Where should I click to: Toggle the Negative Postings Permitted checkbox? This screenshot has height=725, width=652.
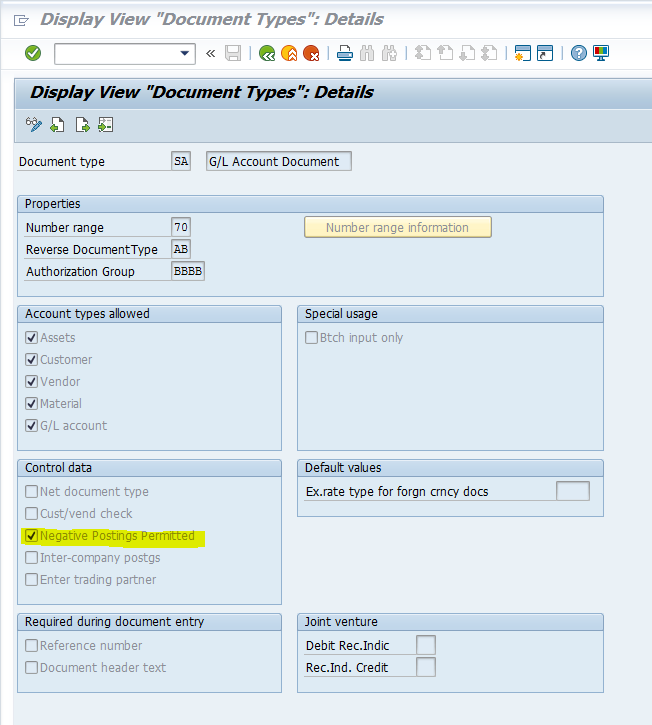[x=31, y=536]
